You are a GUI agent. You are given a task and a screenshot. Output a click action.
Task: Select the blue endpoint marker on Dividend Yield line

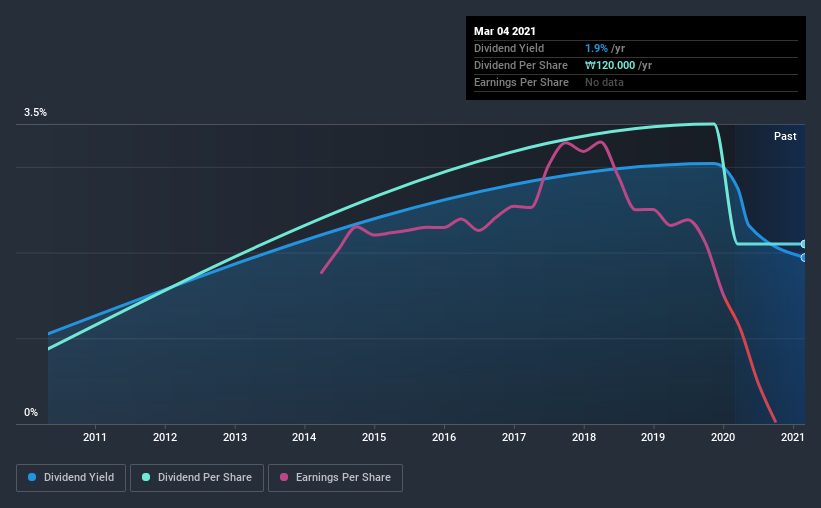tap(803, 258)
